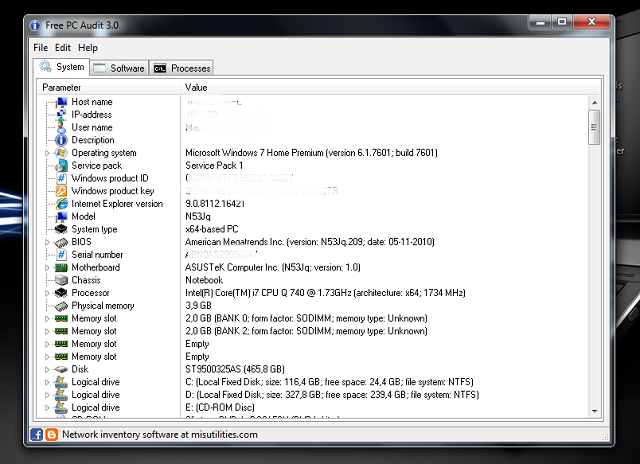This screenshot has height=464, width=640.
Task: Expand the E: Logical drive node
Action: [x=47, y=407]
